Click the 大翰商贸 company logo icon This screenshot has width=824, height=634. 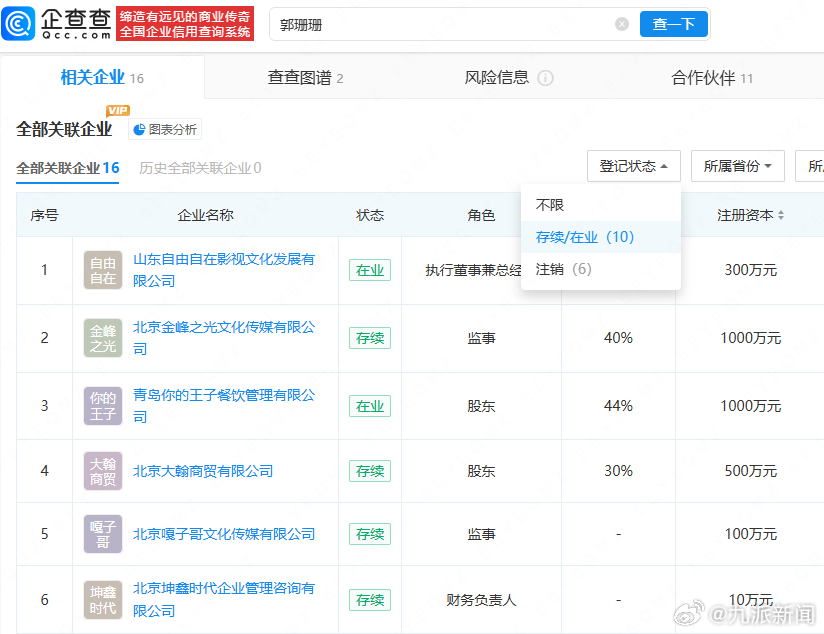click(103, 471)
